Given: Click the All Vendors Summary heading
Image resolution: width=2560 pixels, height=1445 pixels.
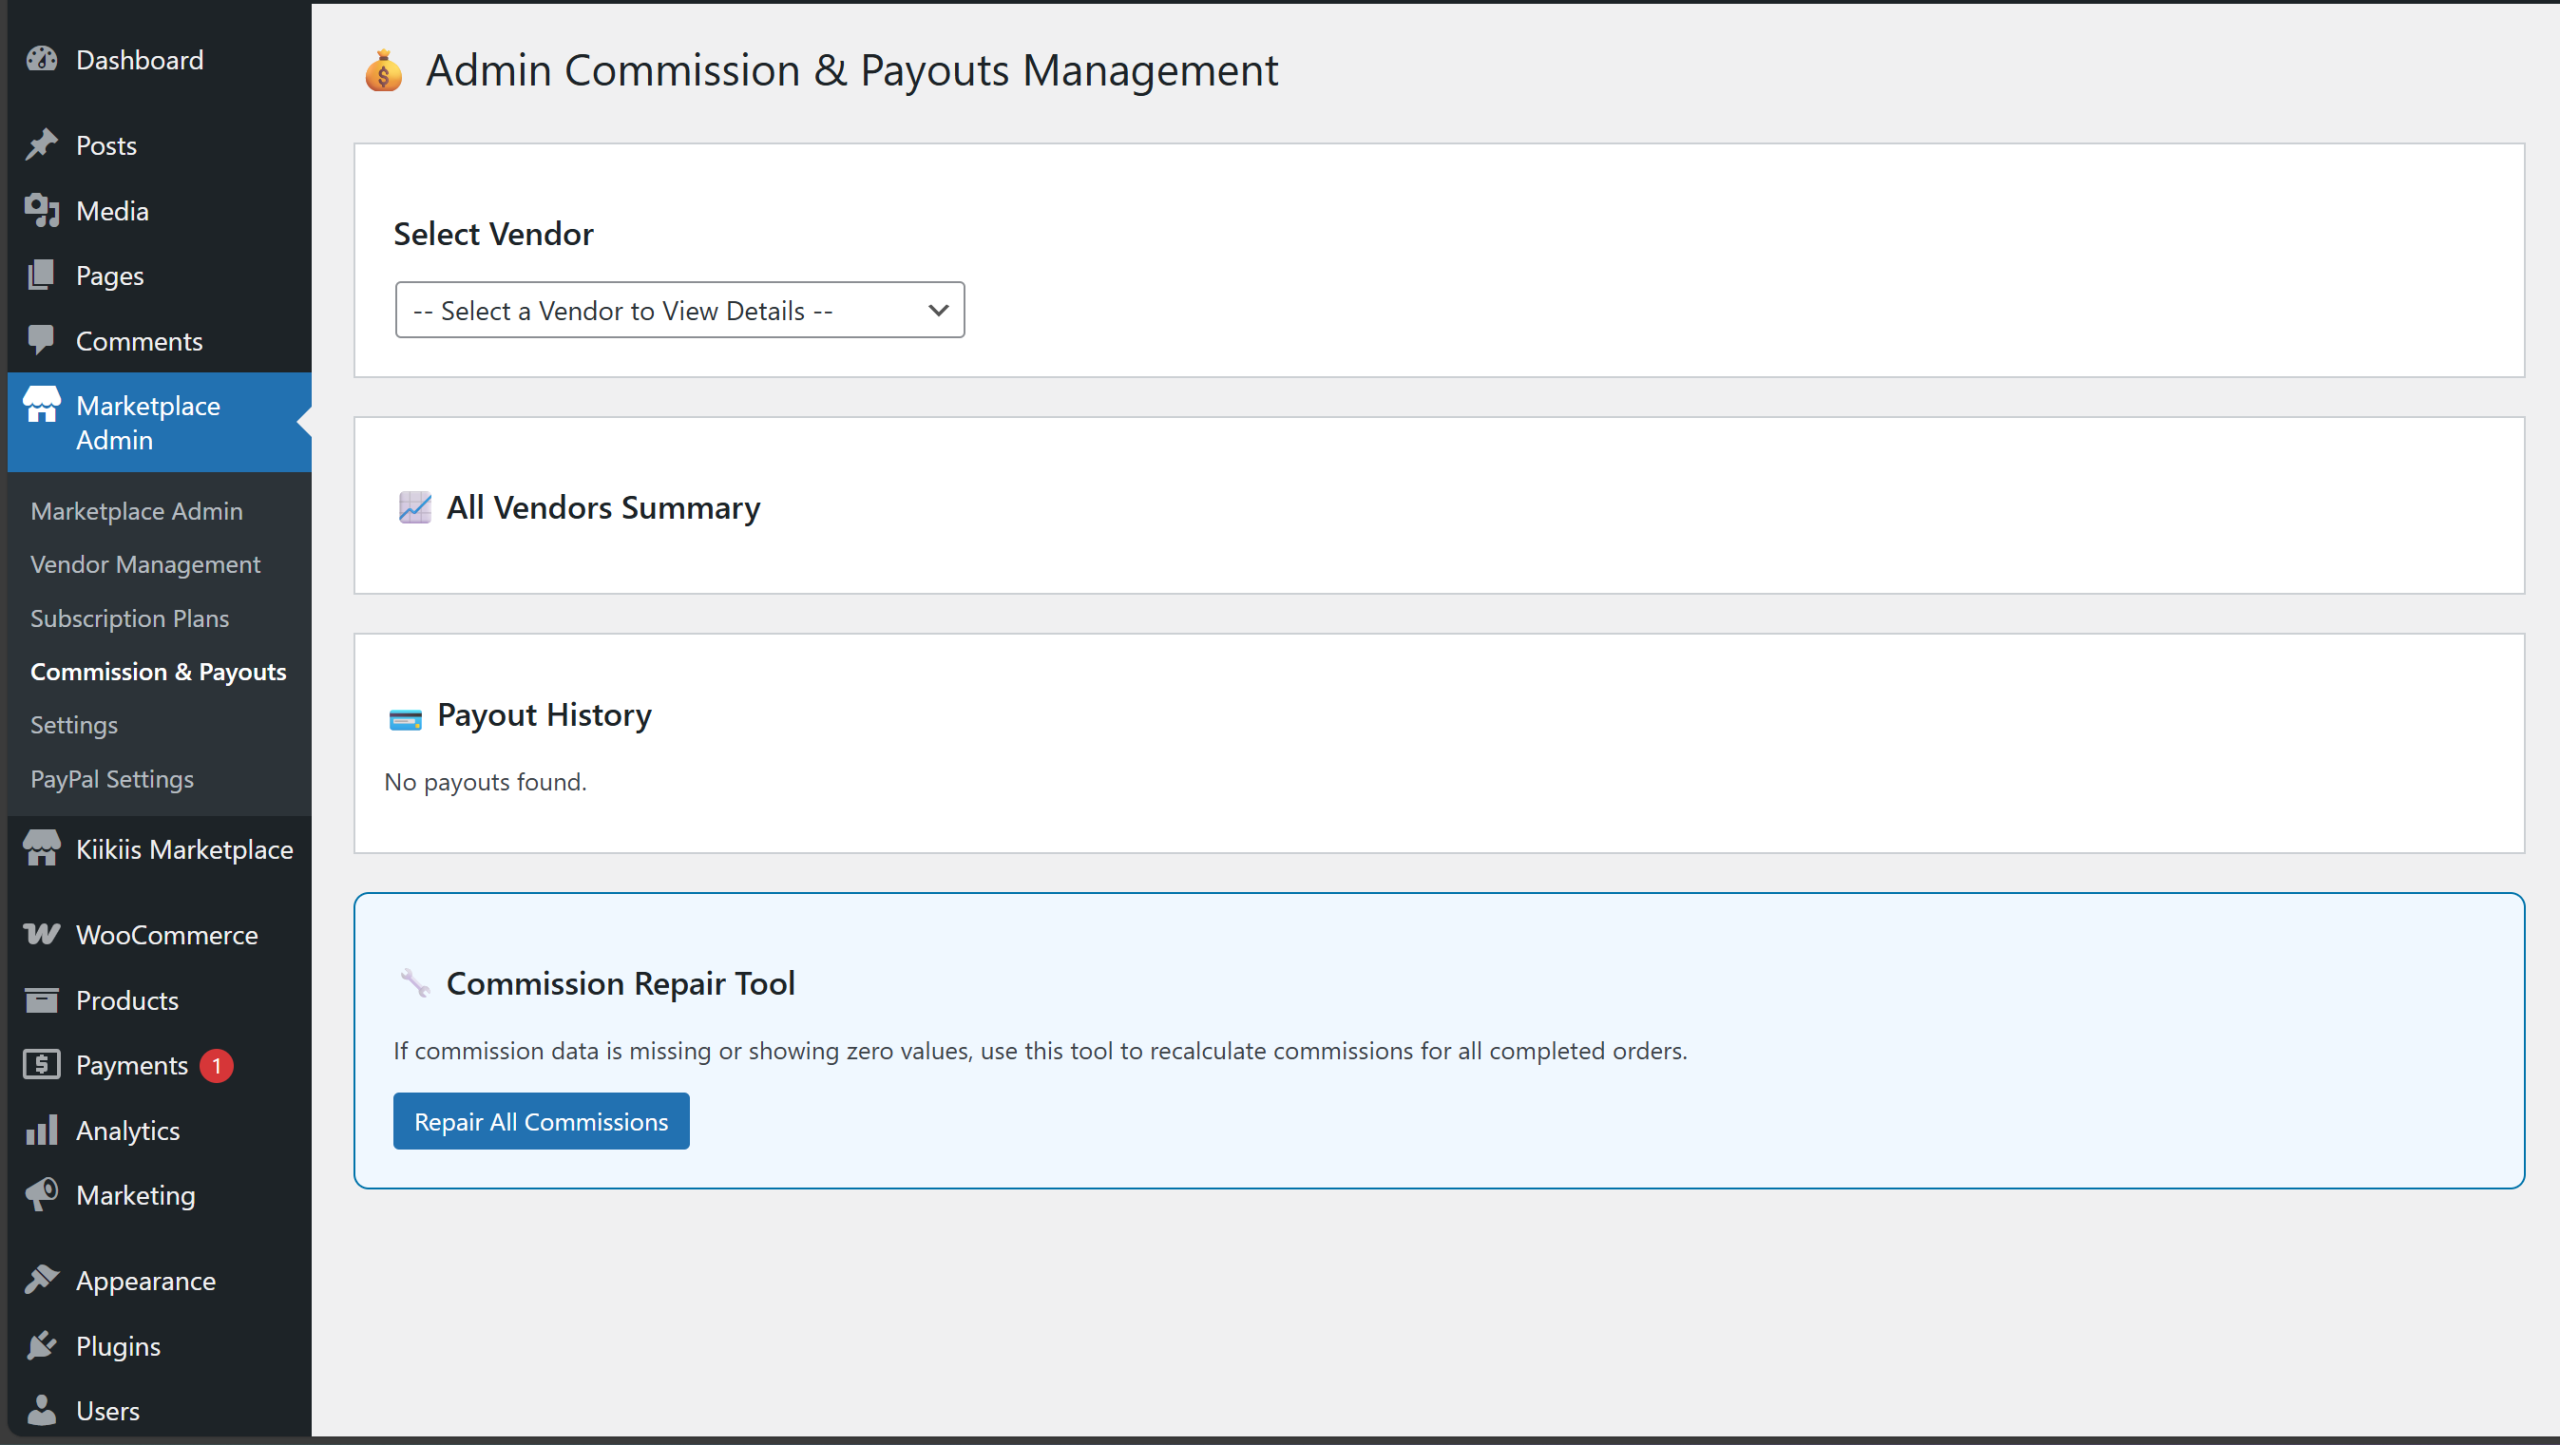Looking at the screenshot, I should click(603, 508).
